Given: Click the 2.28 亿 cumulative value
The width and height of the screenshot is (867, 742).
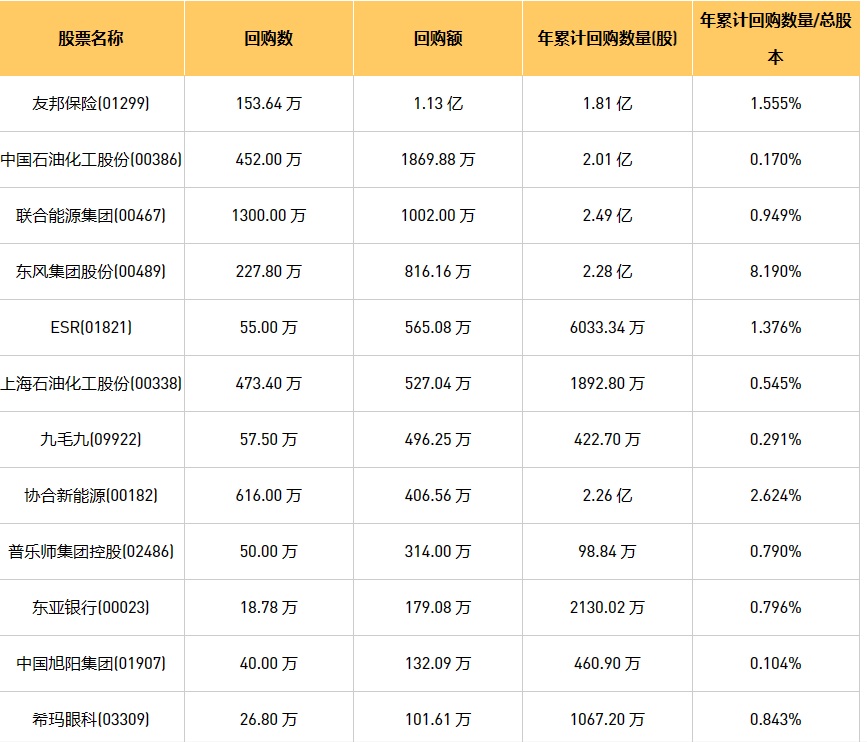Looking at the screenshot, I should click(607, 271).
